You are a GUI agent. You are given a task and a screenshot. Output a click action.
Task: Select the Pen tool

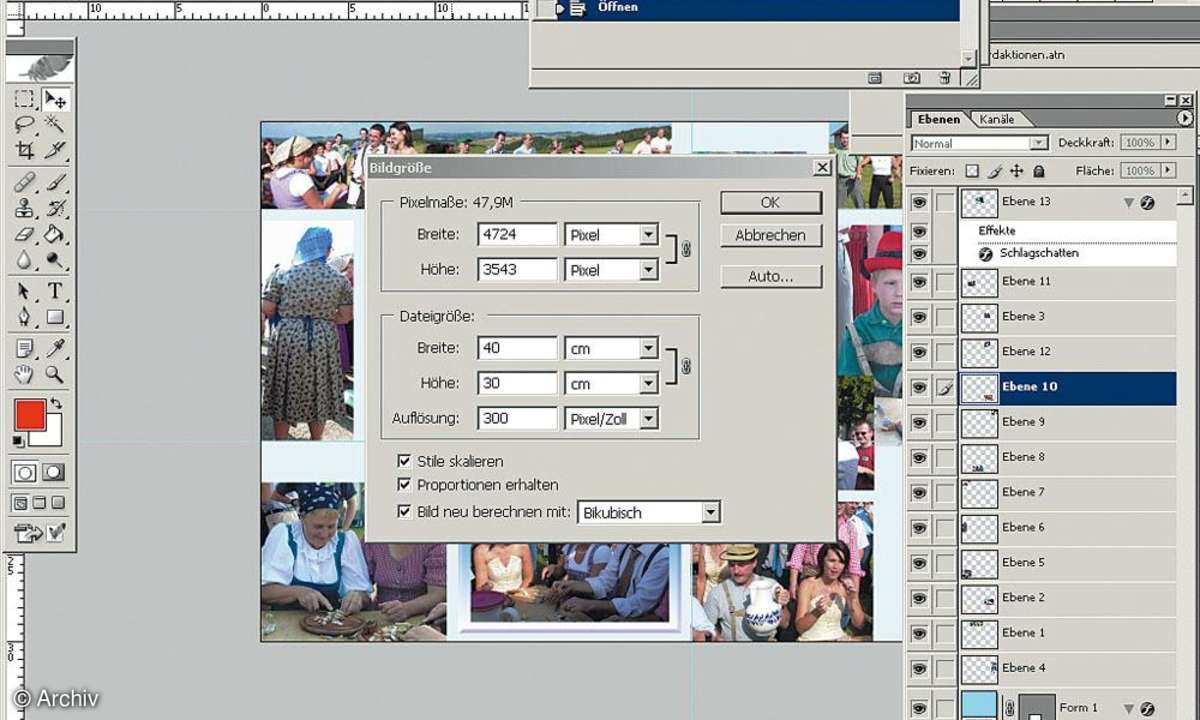click(24, 318)
